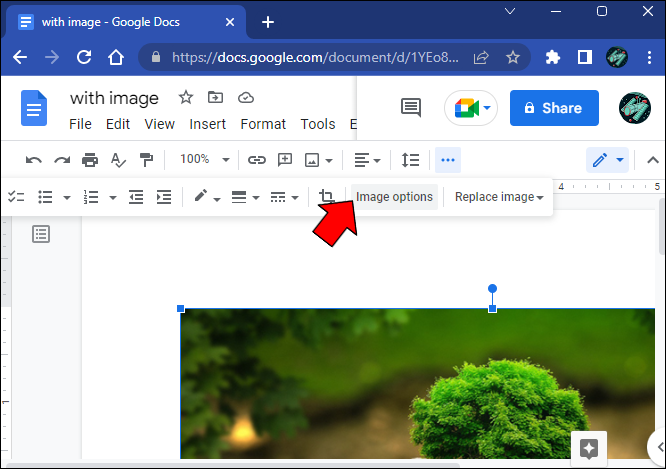Click the image rotation handle

point(492,289)
